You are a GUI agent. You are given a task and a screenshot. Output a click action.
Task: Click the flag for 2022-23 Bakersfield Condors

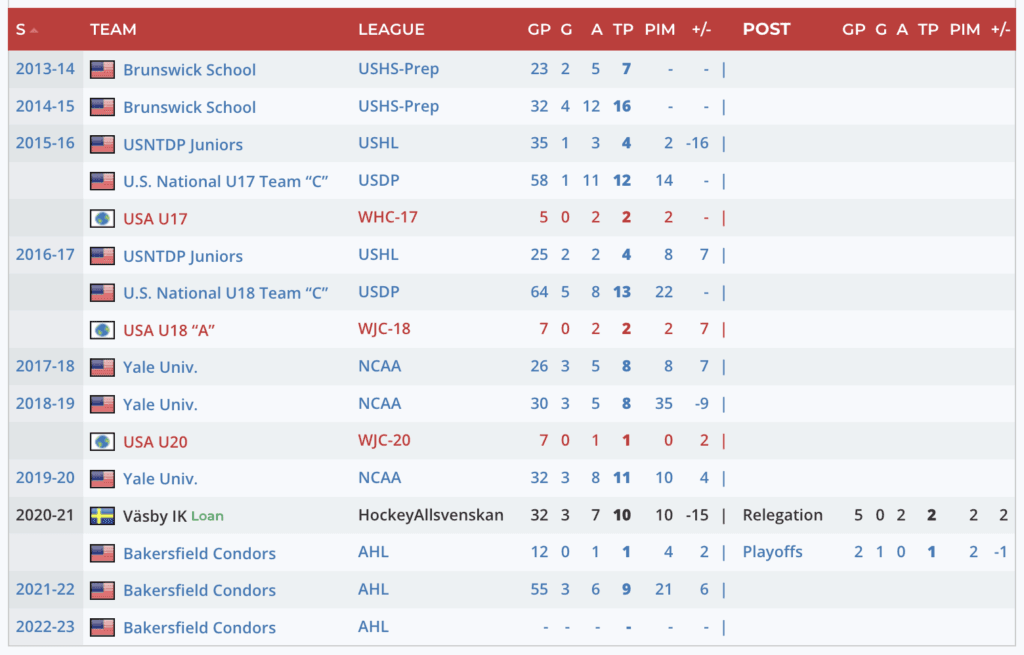(x=102, y=628)
